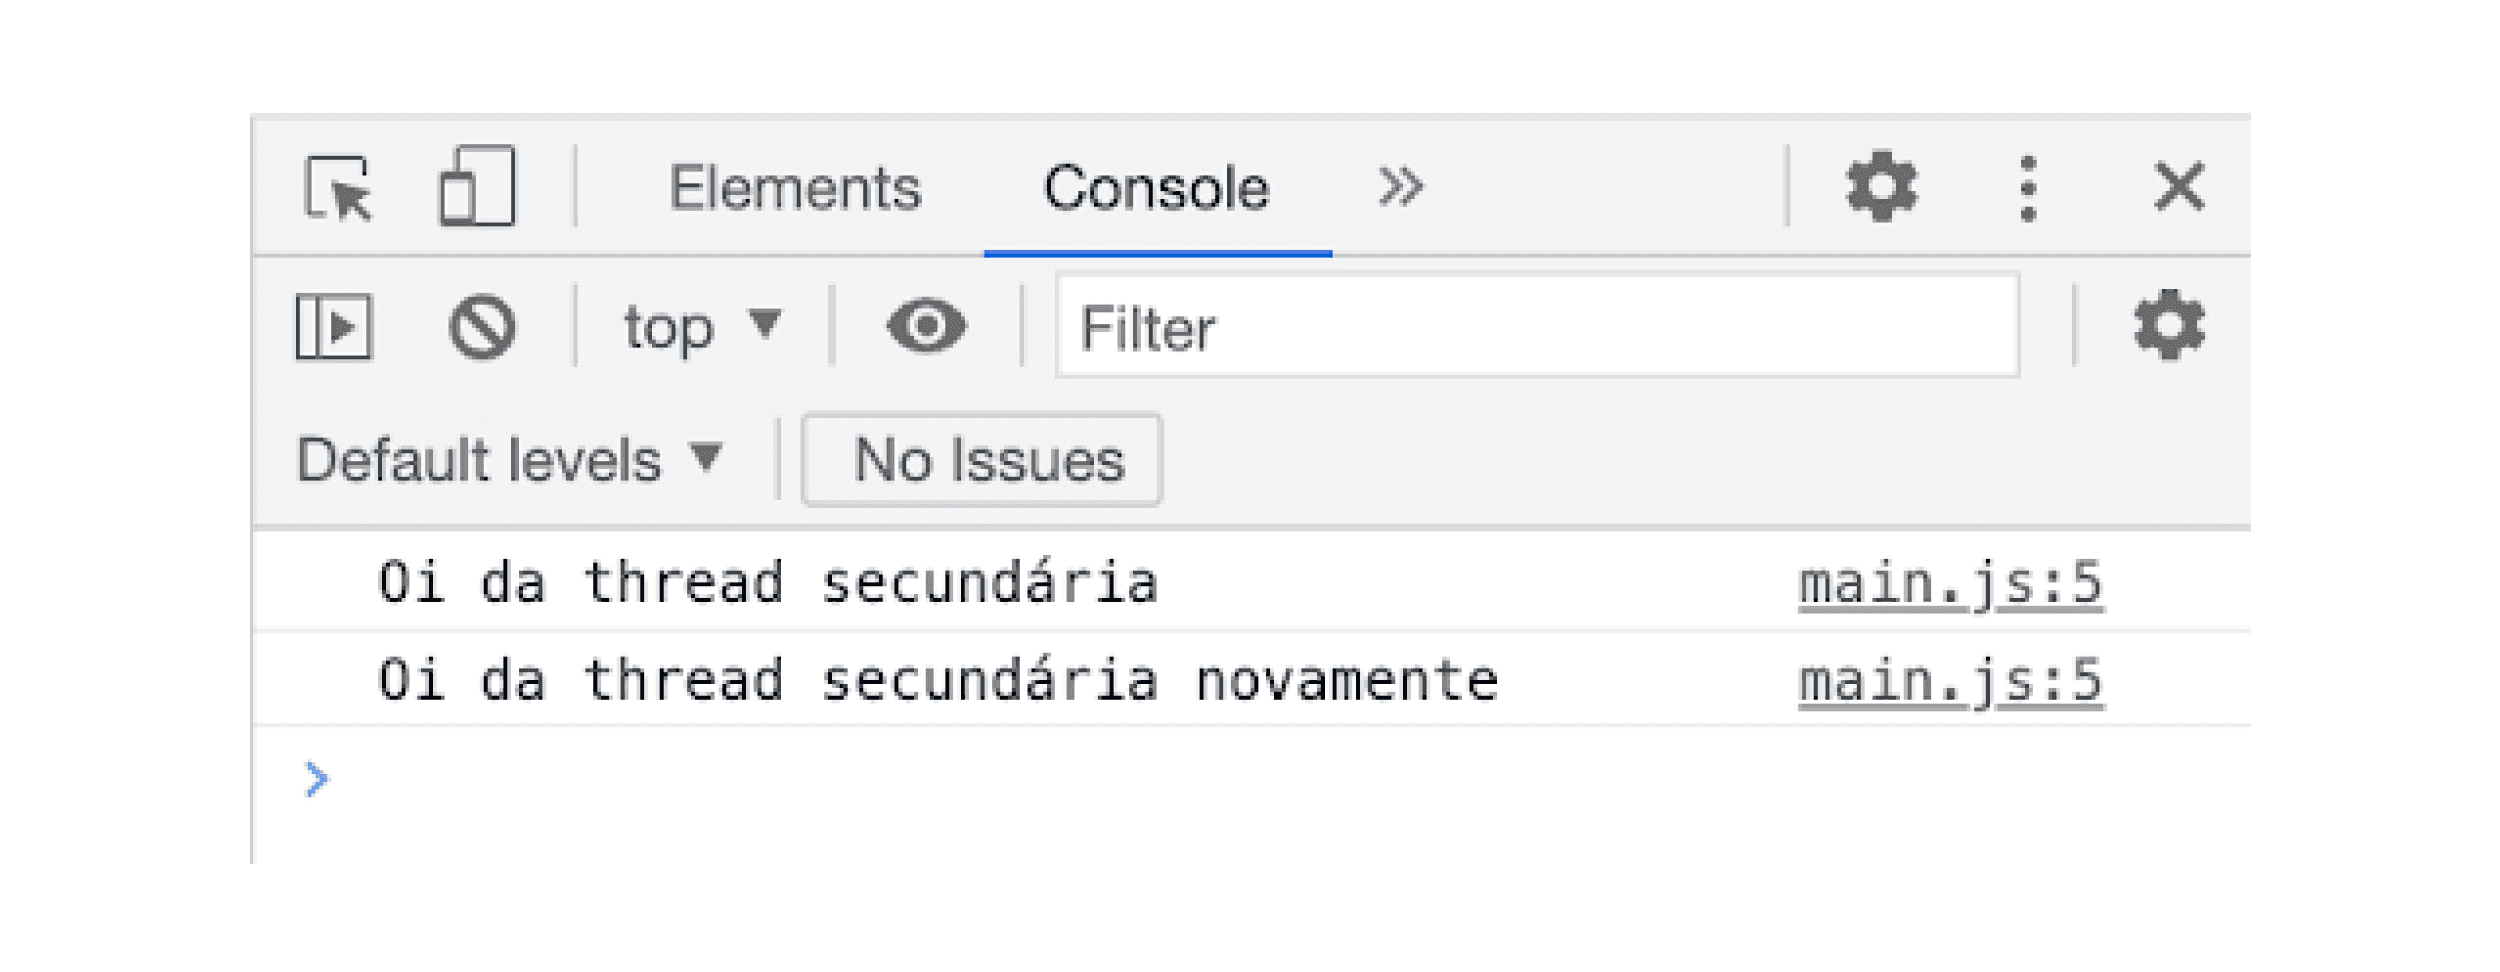Screen dimensions: 2500x972
Task: Create a live expression with eye icon
Action: pos(926,326)
